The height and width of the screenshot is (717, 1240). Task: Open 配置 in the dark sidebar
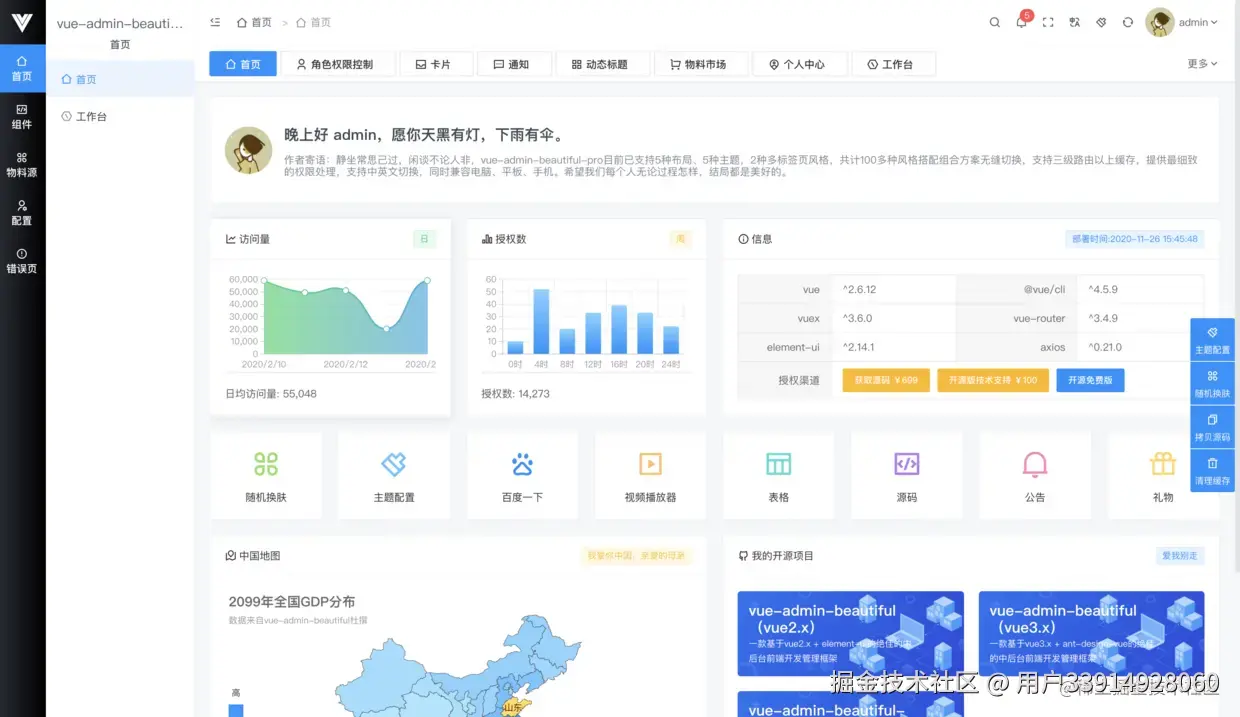[22, 213]
